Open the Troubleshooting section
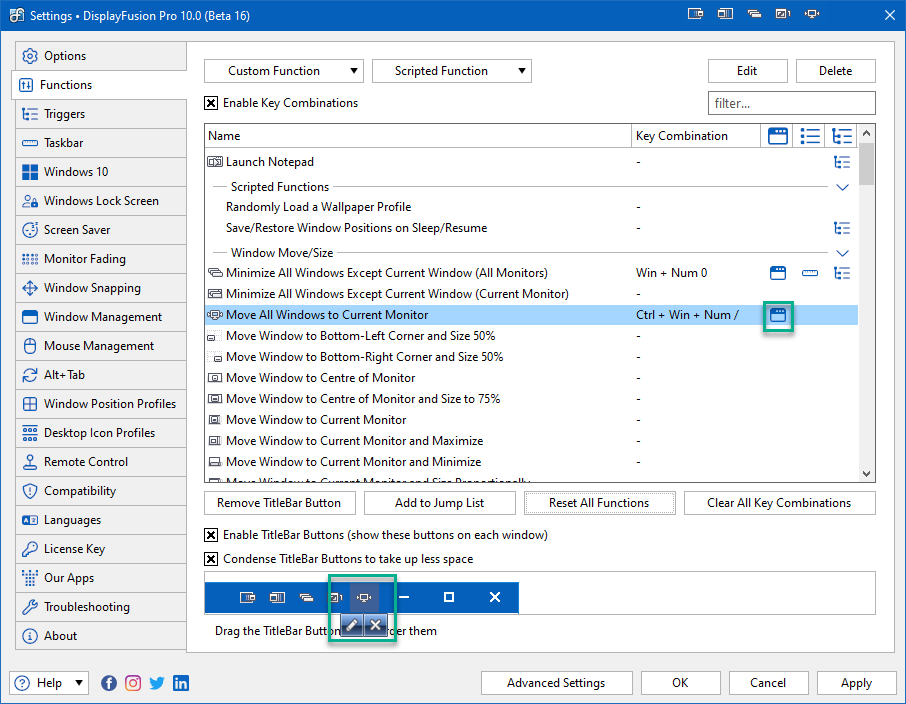The image size is (906, 704). pos(101,606)
